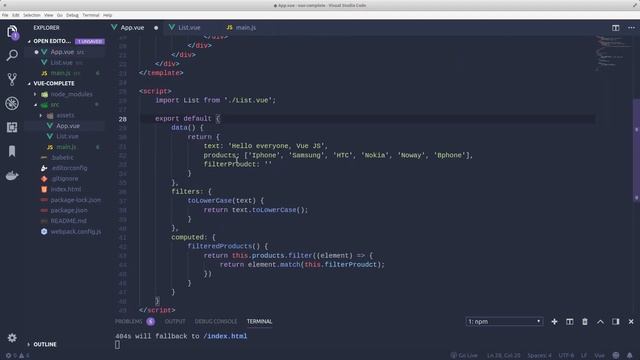Collapse the src folder
The width and height of the screenshot is (640, 360).
click(35, 105)
